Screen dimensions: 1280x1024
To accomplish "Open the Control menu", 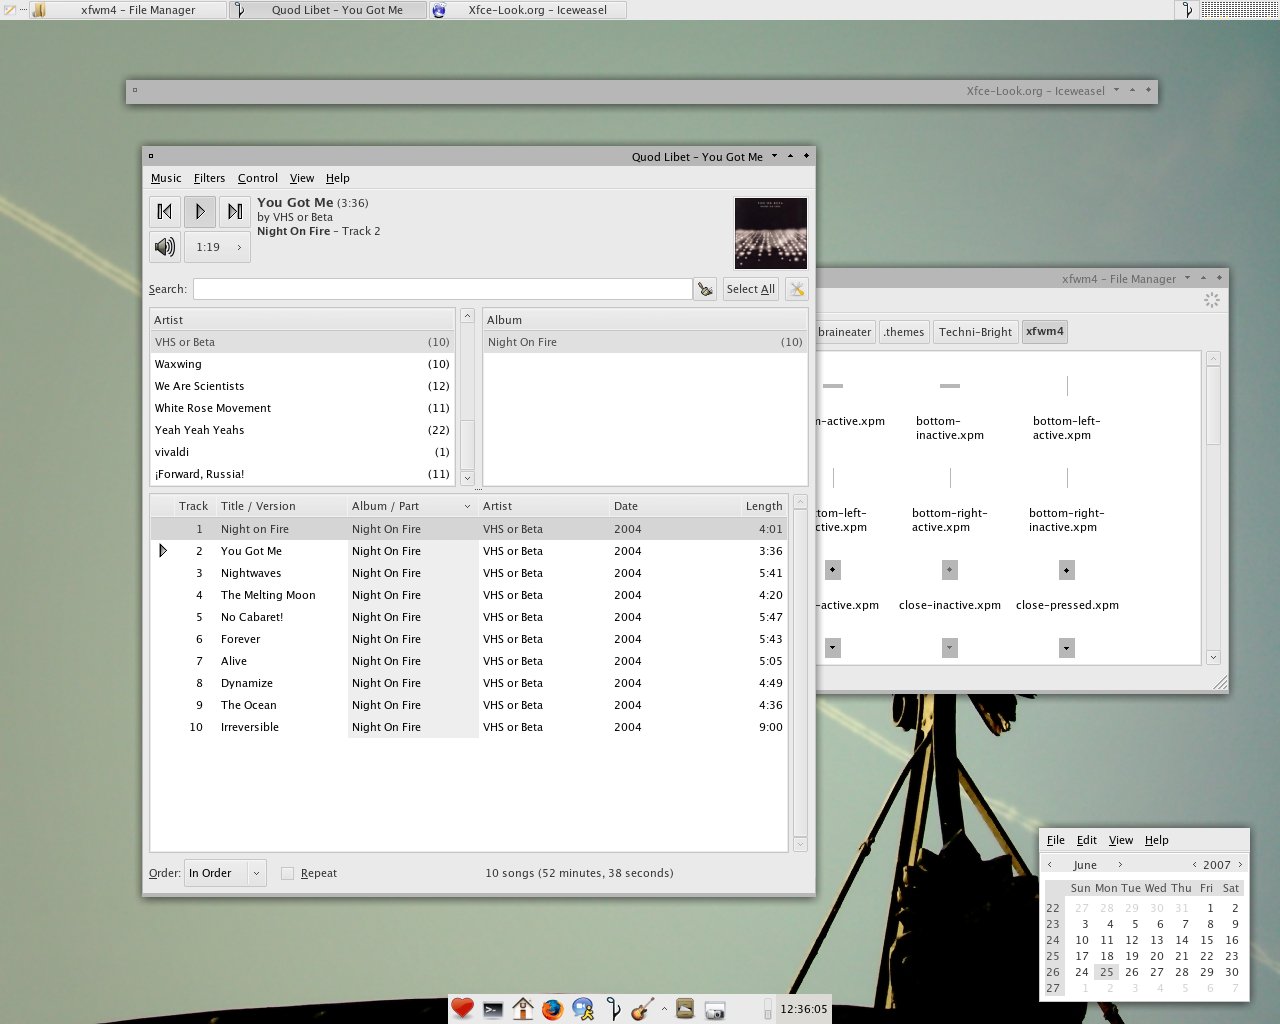I will pos(258,178).
